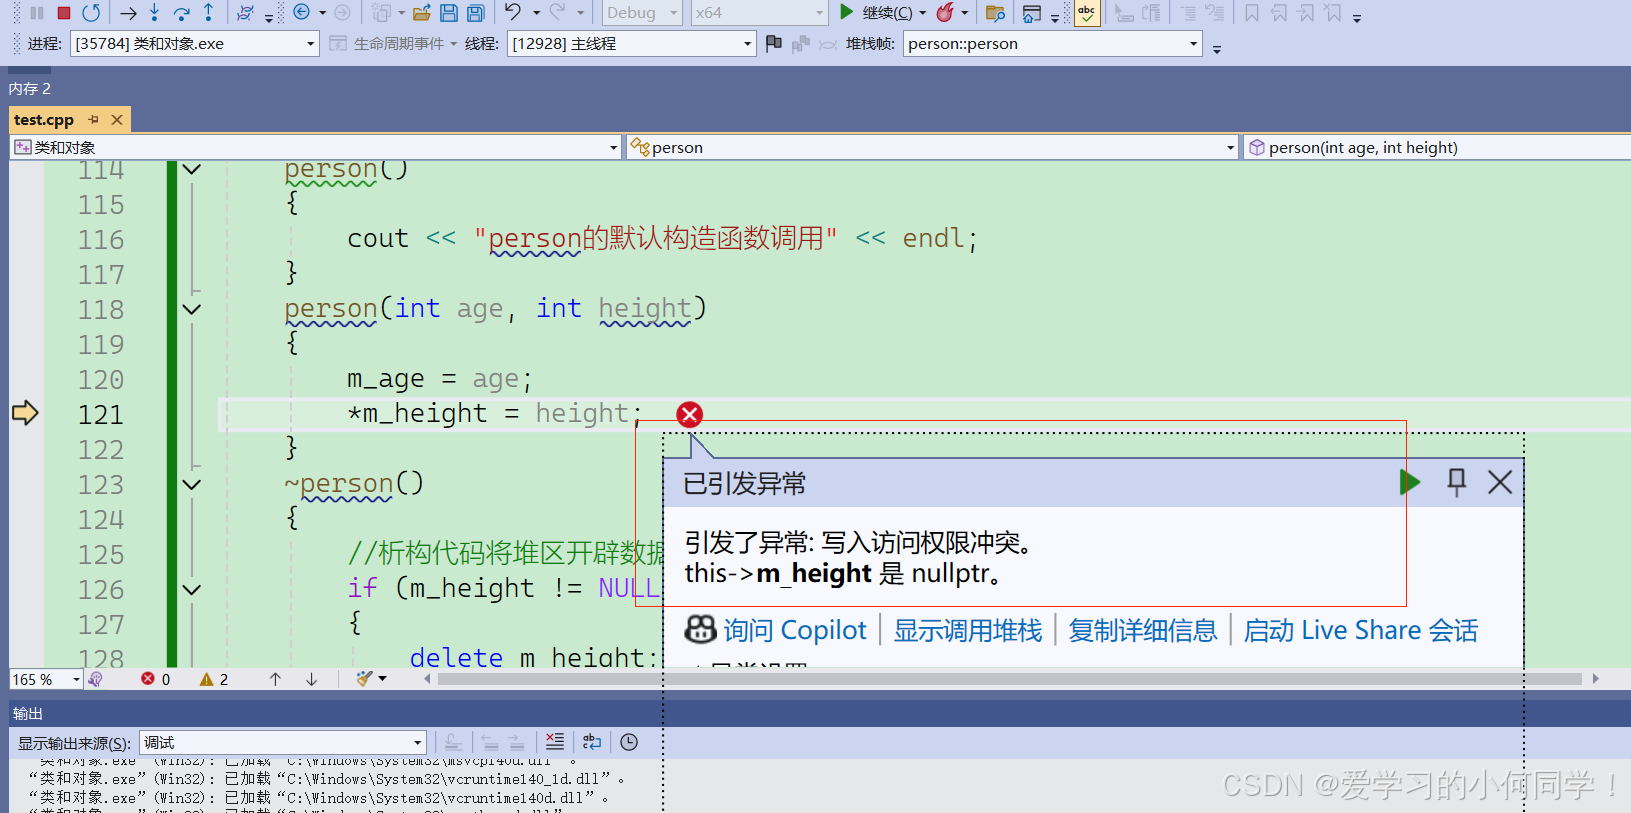Clear all output text
Image resolution: width=1631 pixels, height=813 pixels.
click(x=555, y=742)
